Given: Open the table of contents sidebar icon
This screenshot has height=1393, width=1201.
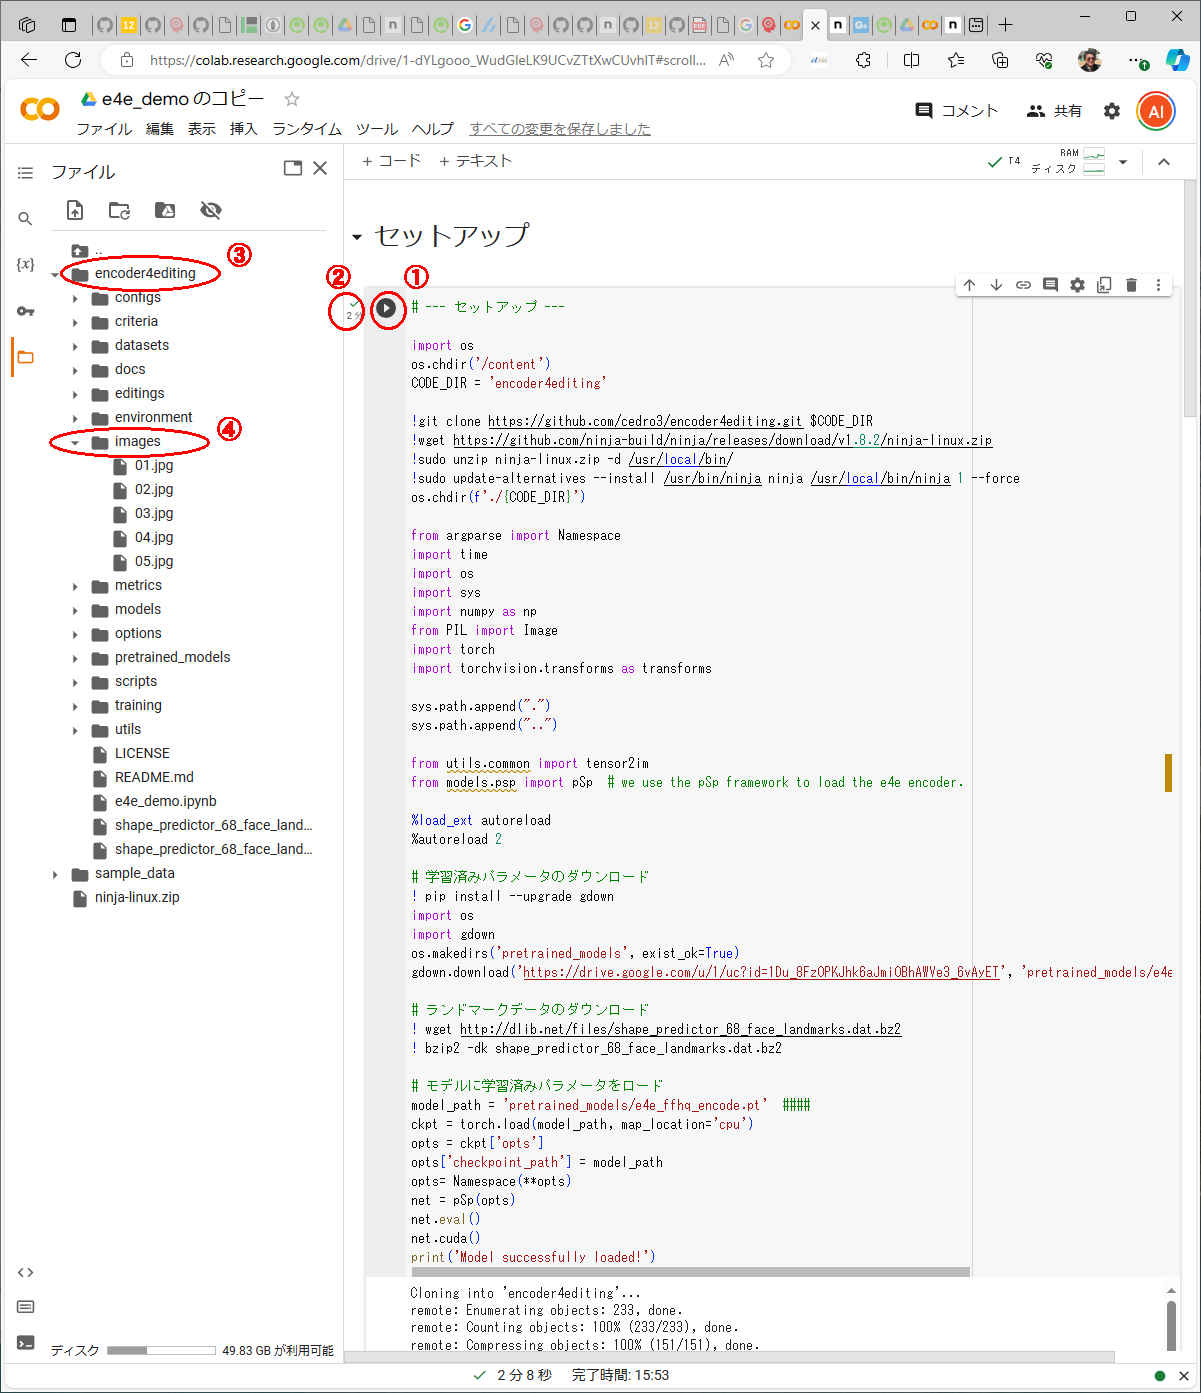Looking at the screenshot, I should point(25,173).
